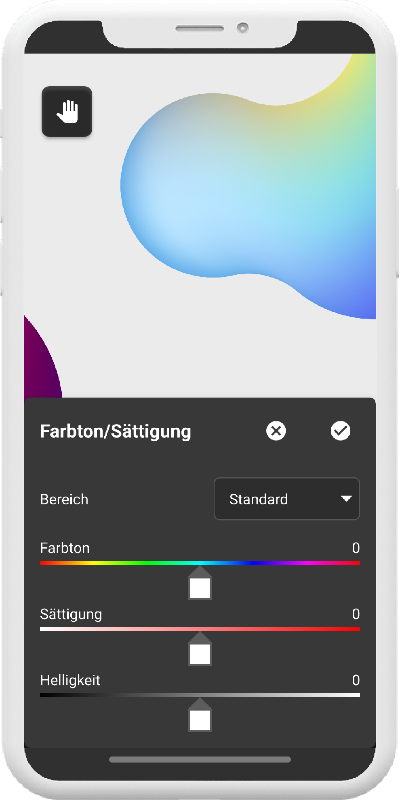Click the Farbton/Sättigung panel title
The width and height of the screenshot is (400, 800).
[x=115, y=432]
